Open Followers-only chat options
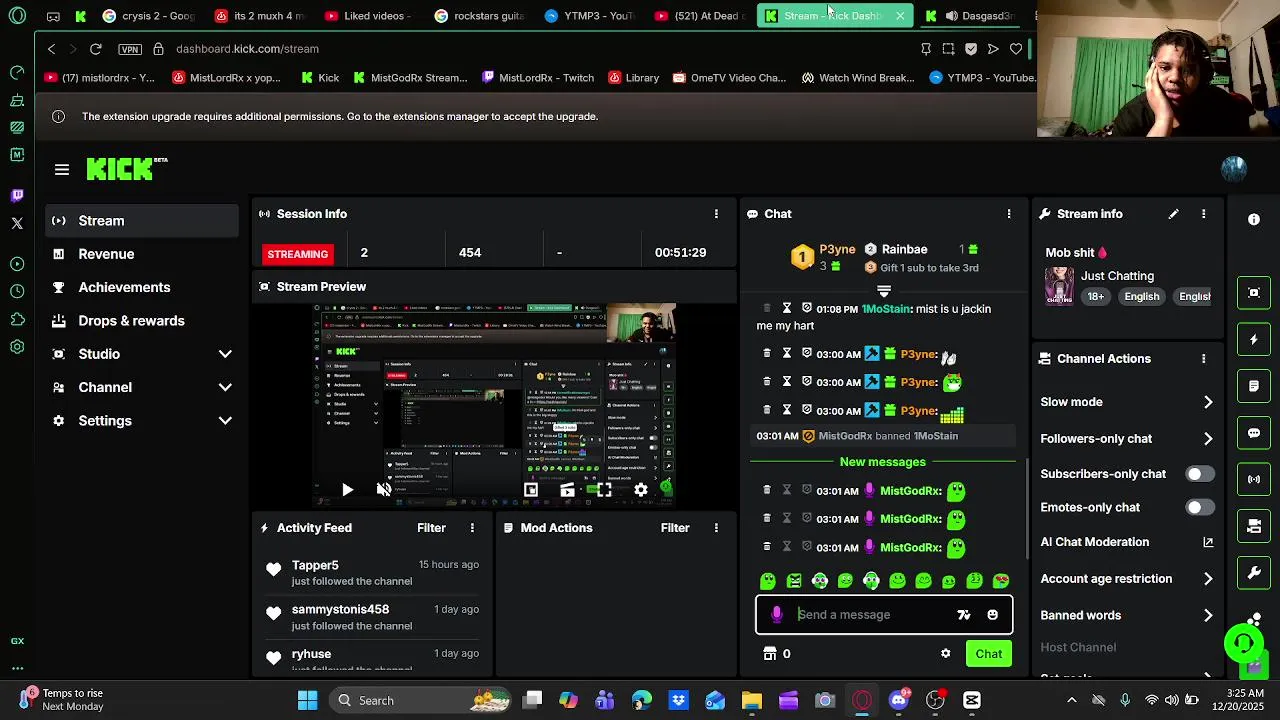The image size is (1280, 720). point(1127,439)
